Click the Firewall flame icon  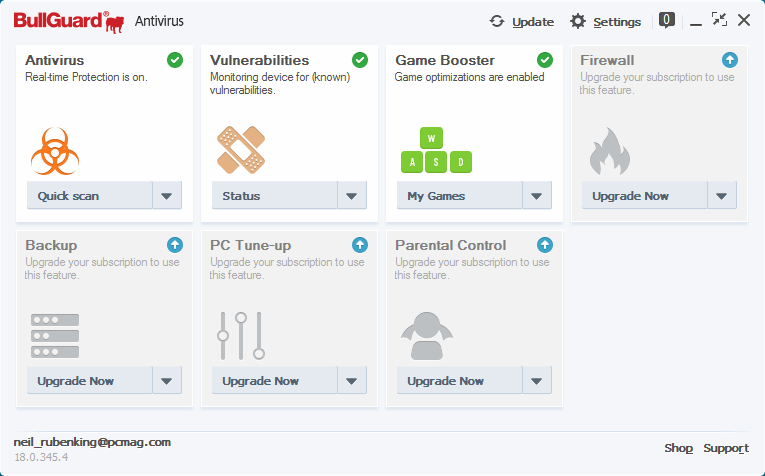coord(609,151)
